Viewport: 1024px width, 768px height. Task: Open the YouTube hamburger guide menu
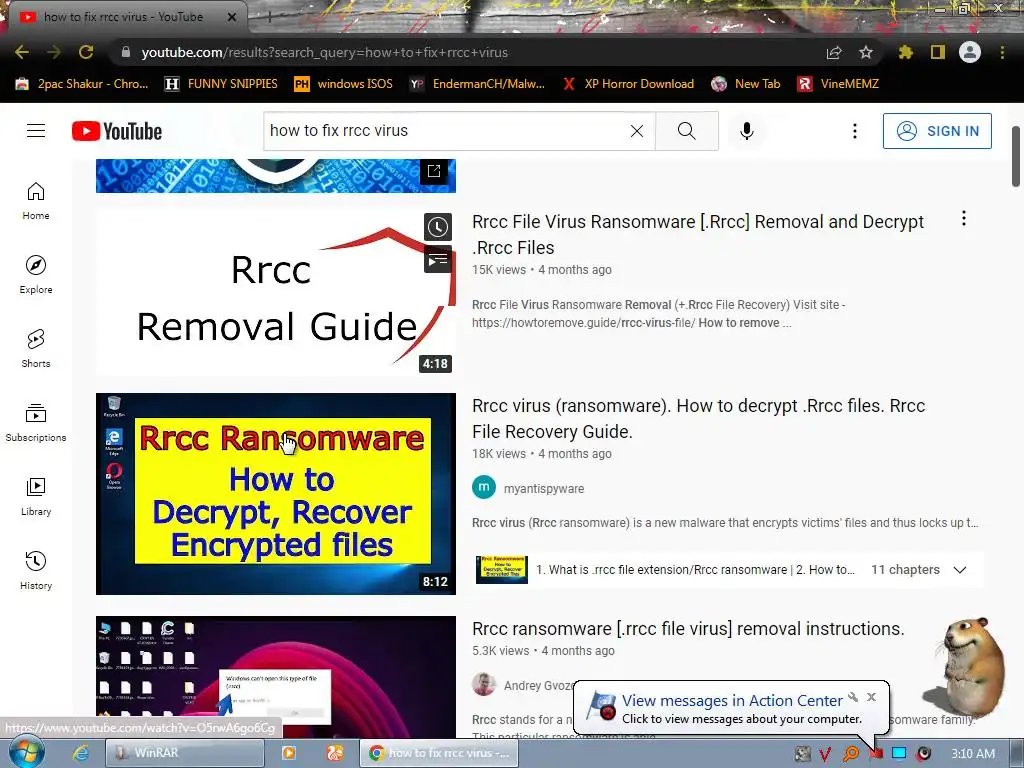pos(36,131)
